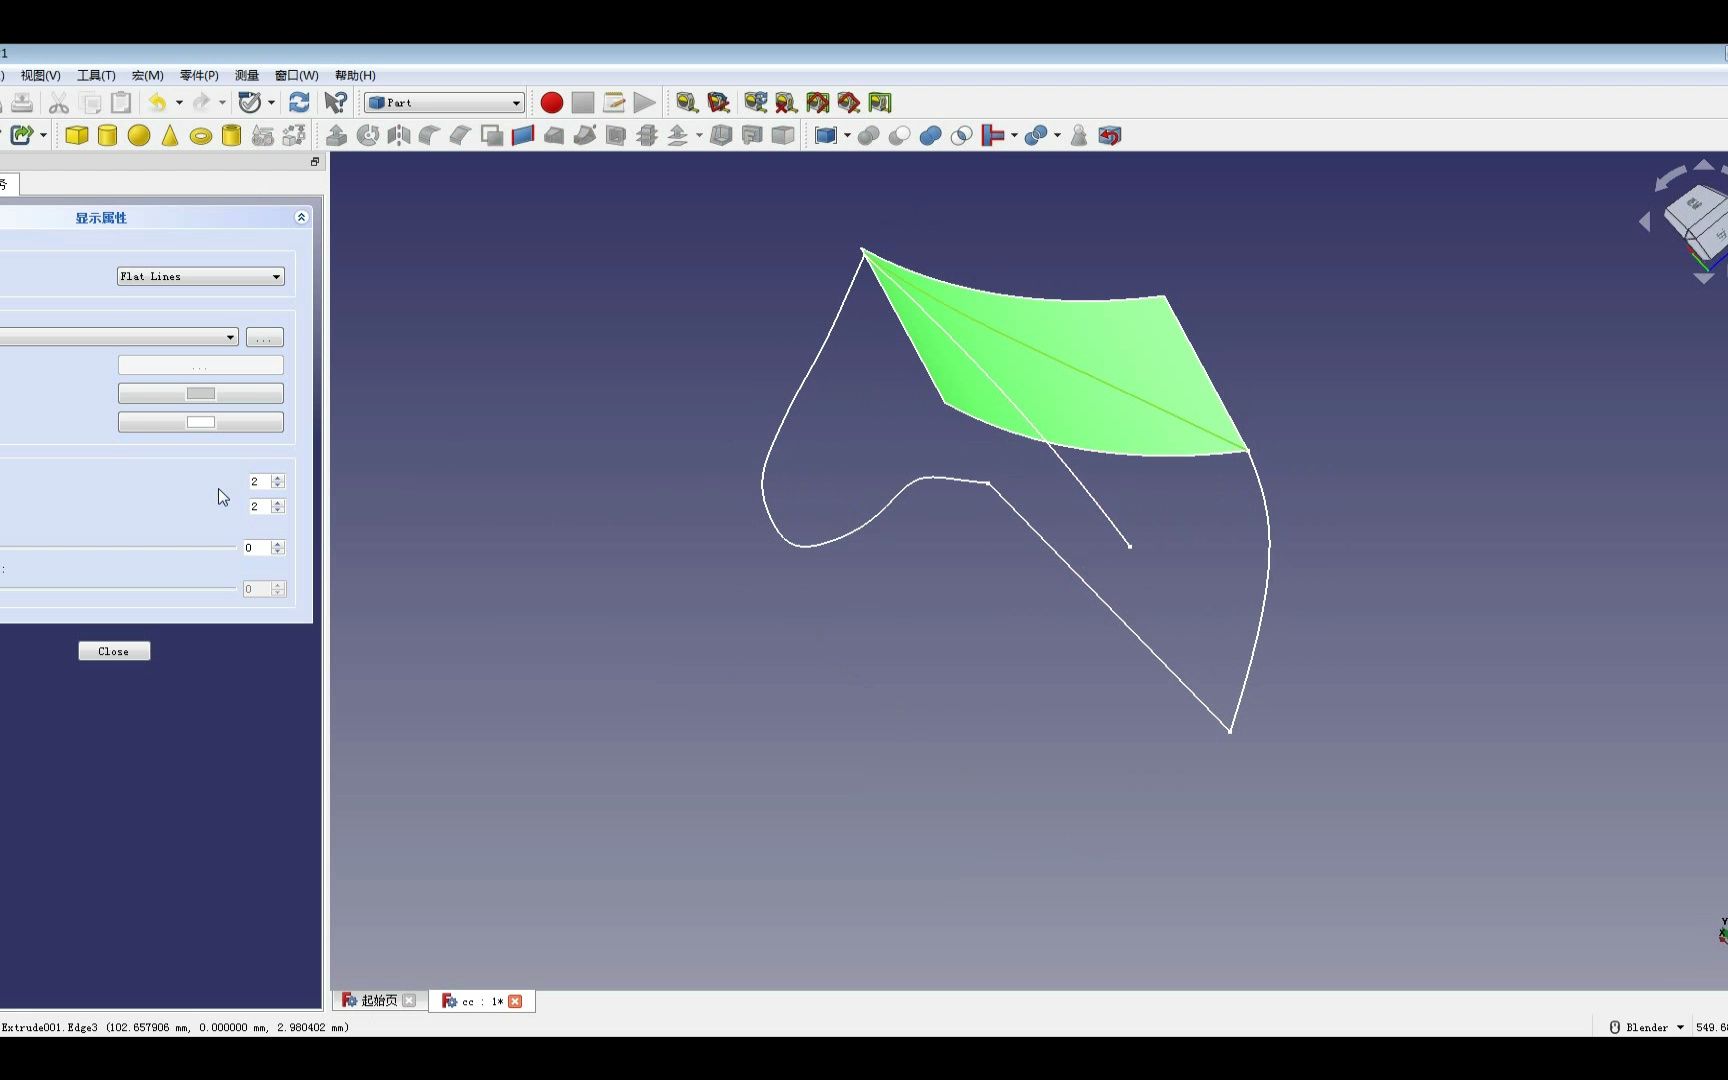Start macro recording

(551, 102)
